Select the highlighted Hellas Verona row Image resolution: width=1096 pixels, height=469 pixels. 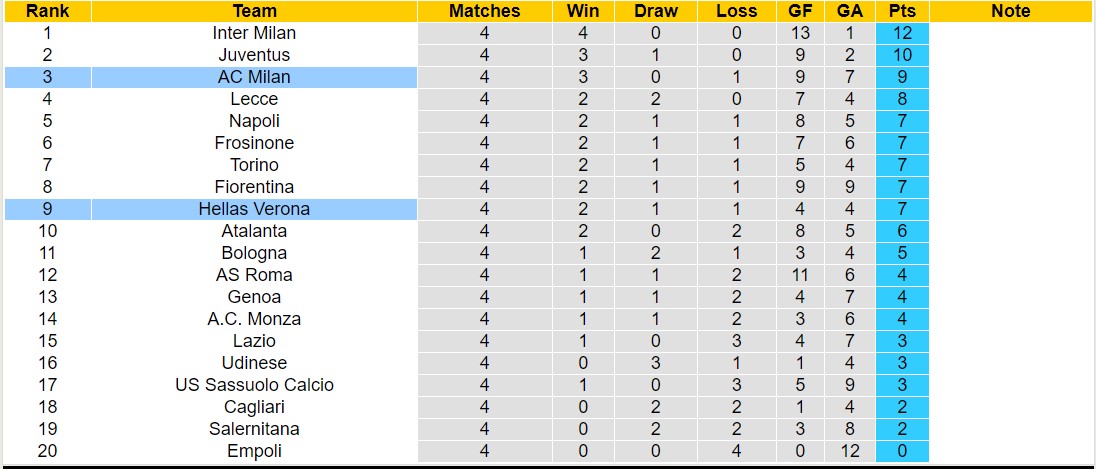point(254,209)
